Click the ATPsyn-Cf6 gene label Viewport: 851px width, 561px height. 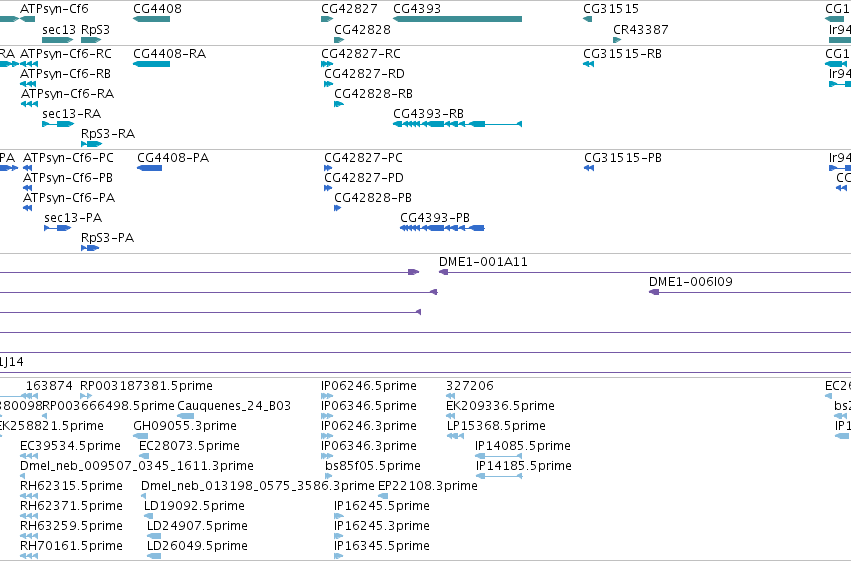pyautogui.click(x=54, y=9)
